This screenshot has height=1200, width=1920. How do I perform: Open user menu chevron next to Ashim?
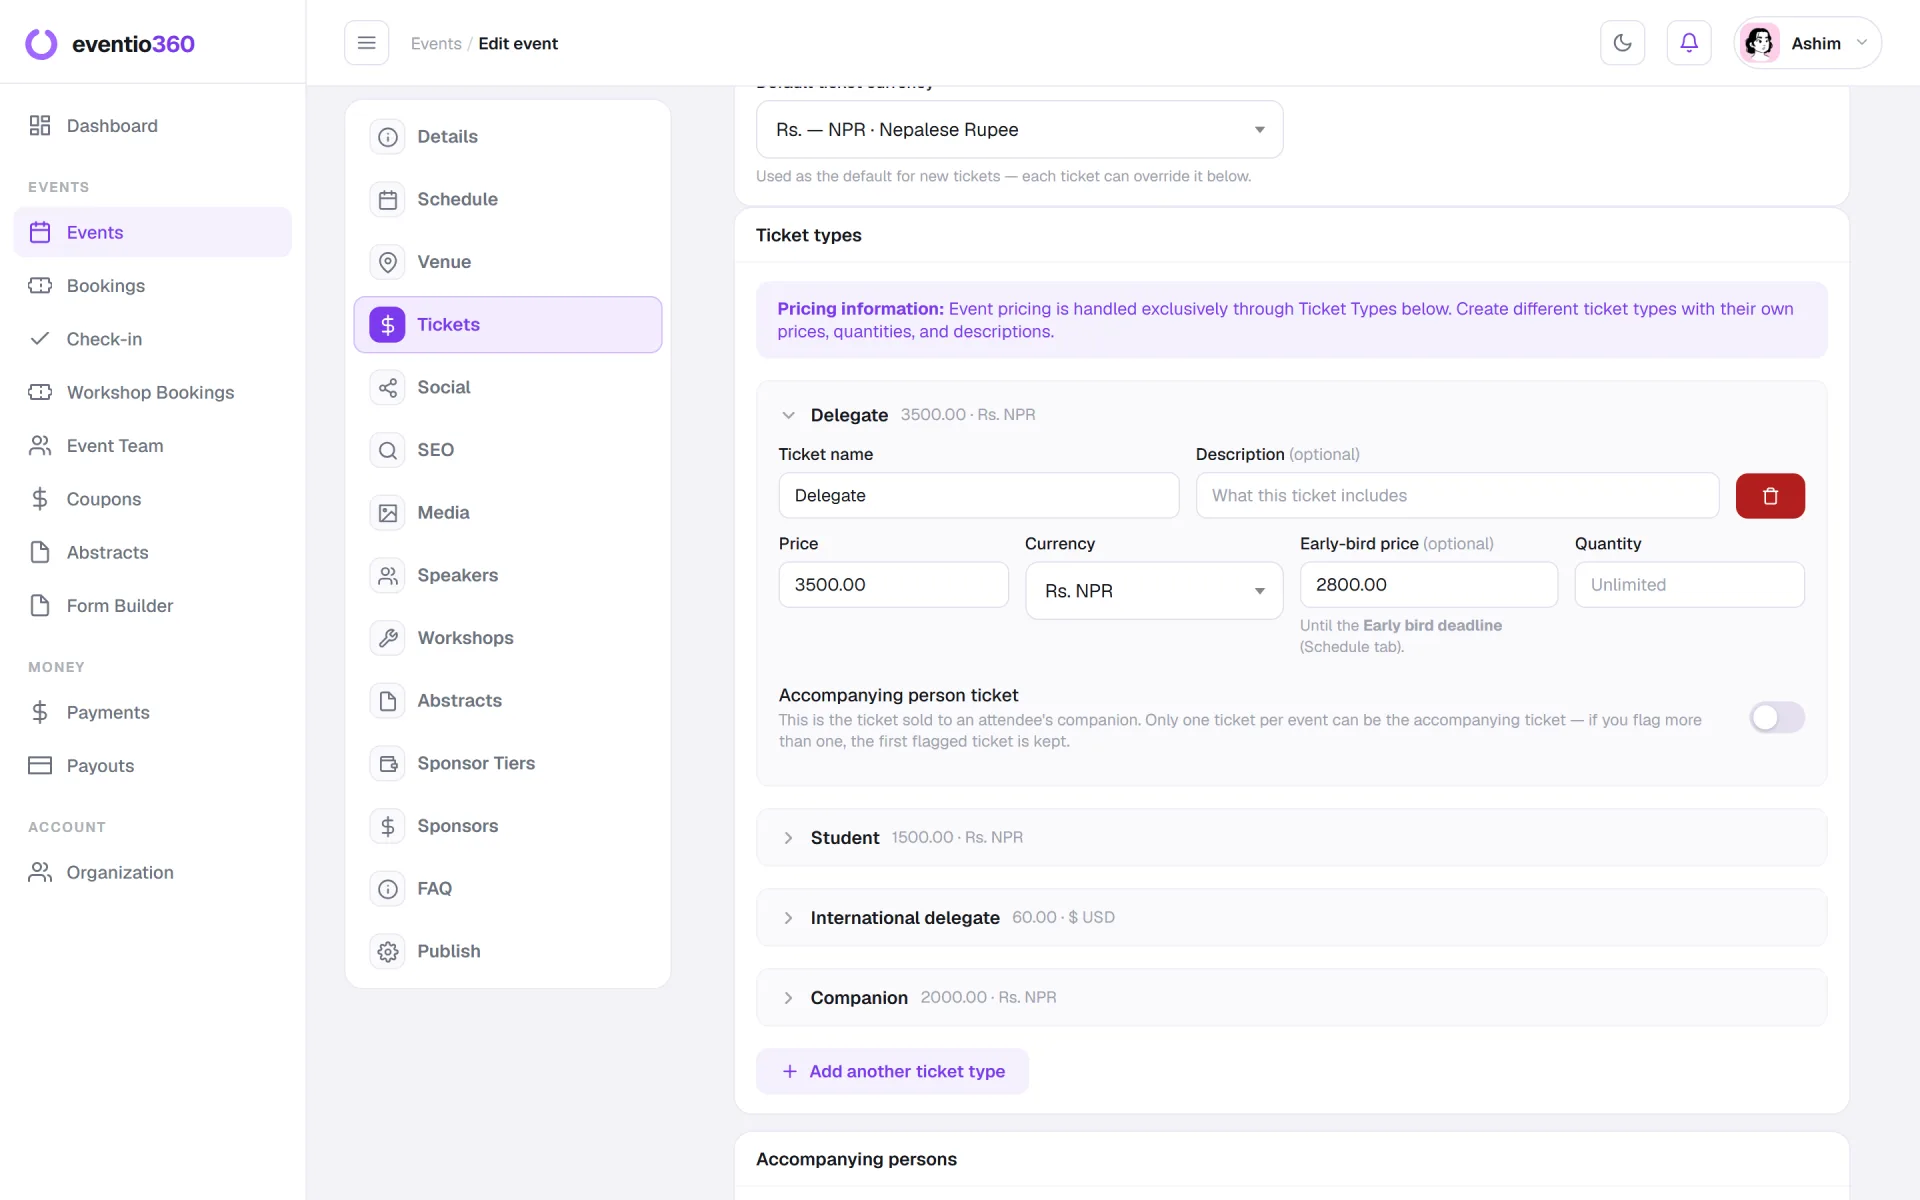click(x=1861, y=43)
